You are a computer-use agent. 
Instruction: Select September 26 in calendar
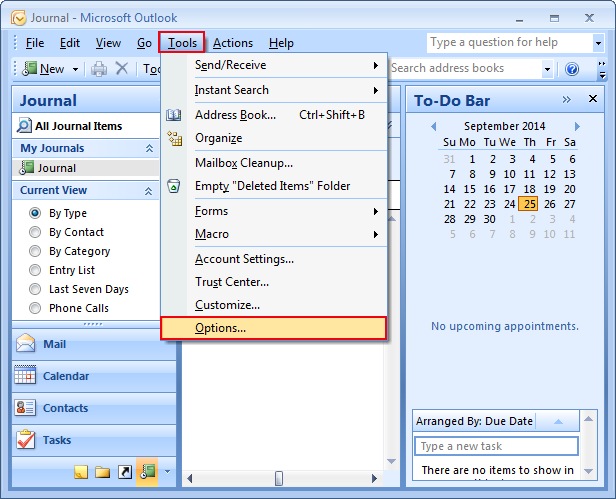pyautogui.click(x=550, y=204)
